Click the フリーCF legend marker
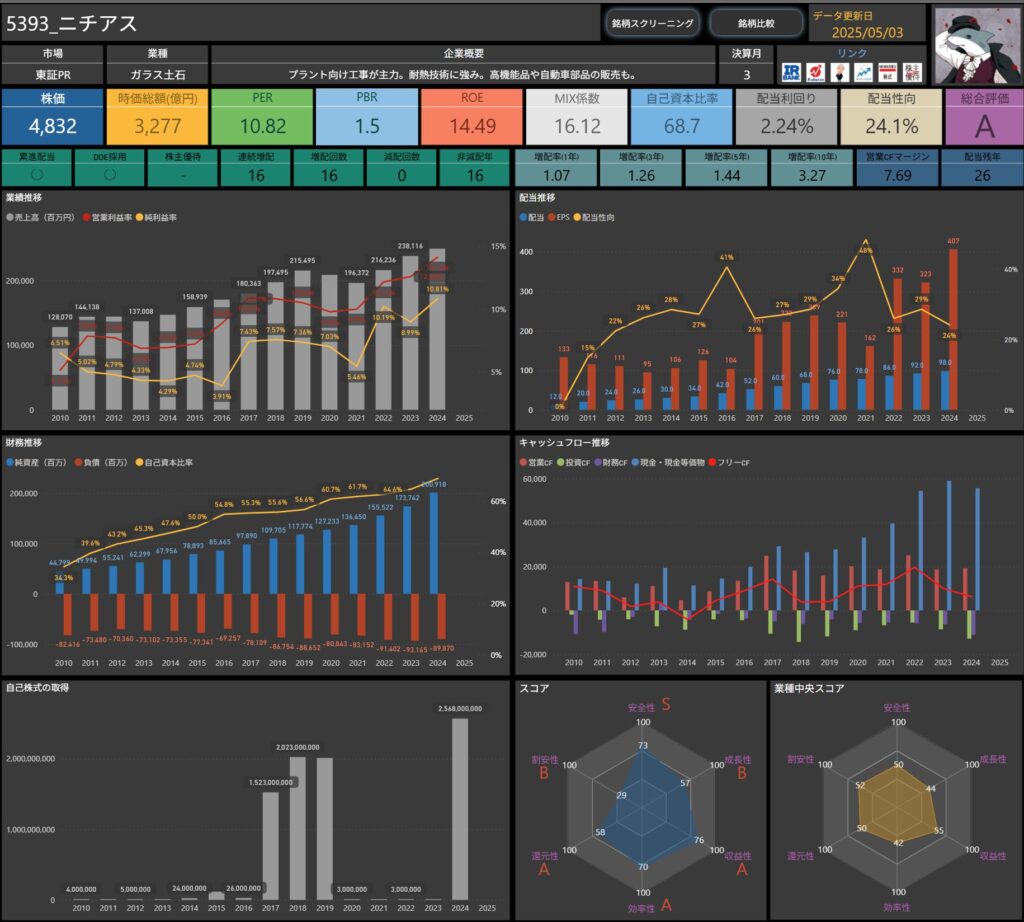1024x922 pixels. click(712, 462)
